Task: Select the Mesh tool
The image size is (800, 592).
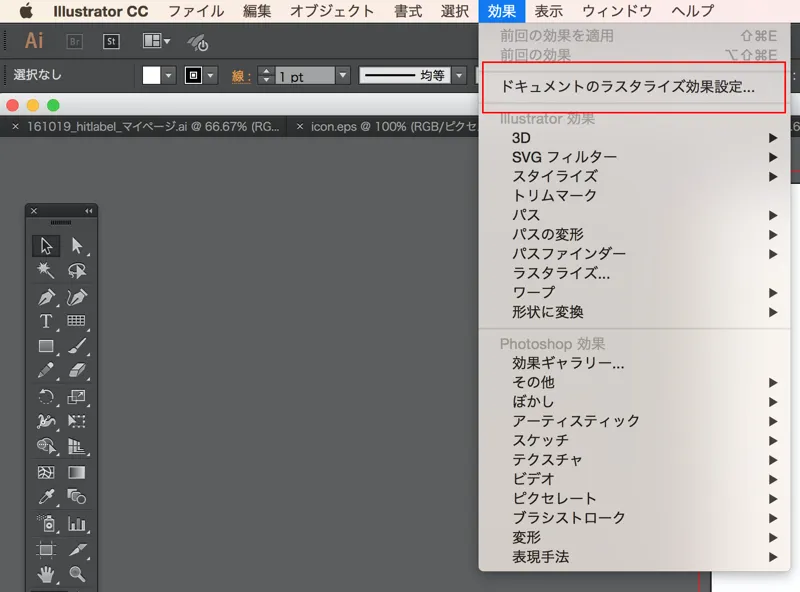Action: (46, 472)
